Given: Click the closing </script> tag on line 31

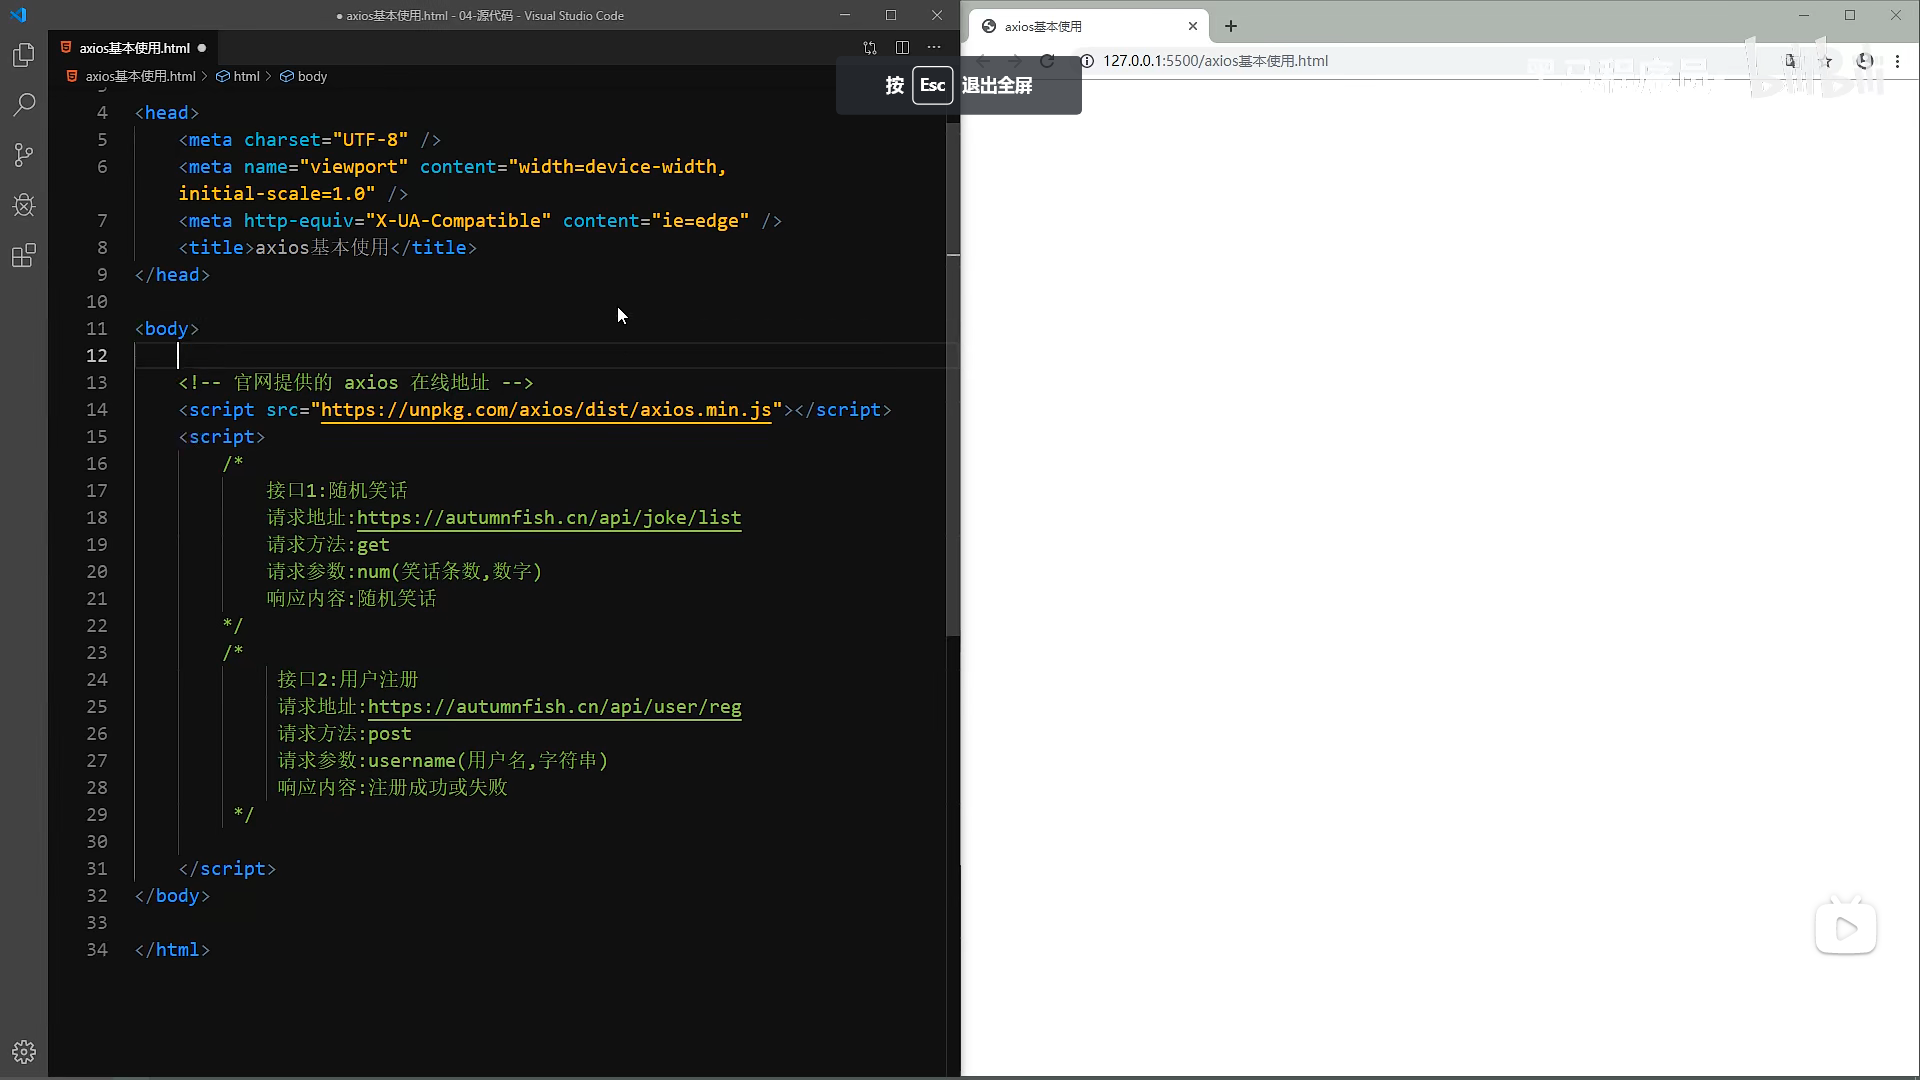Looking at the screenshot, I should (227, 869).
